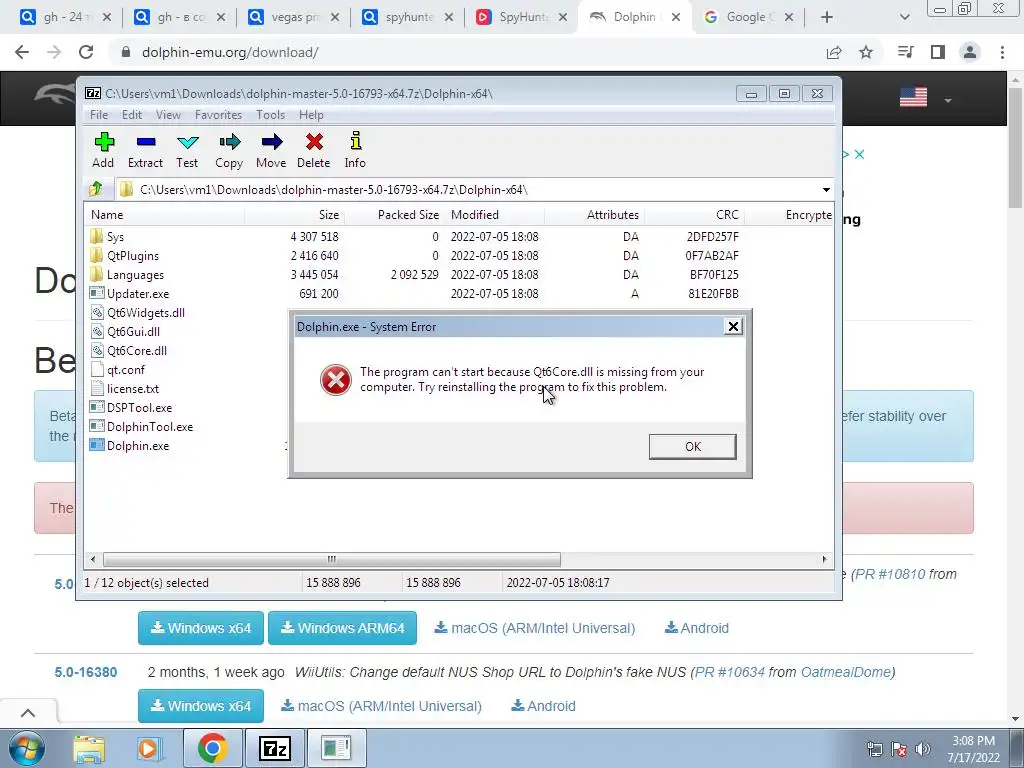The image size is (1024, 768).
Task: Click the Extract toolbar icon
Action: (x=145, y=150)
